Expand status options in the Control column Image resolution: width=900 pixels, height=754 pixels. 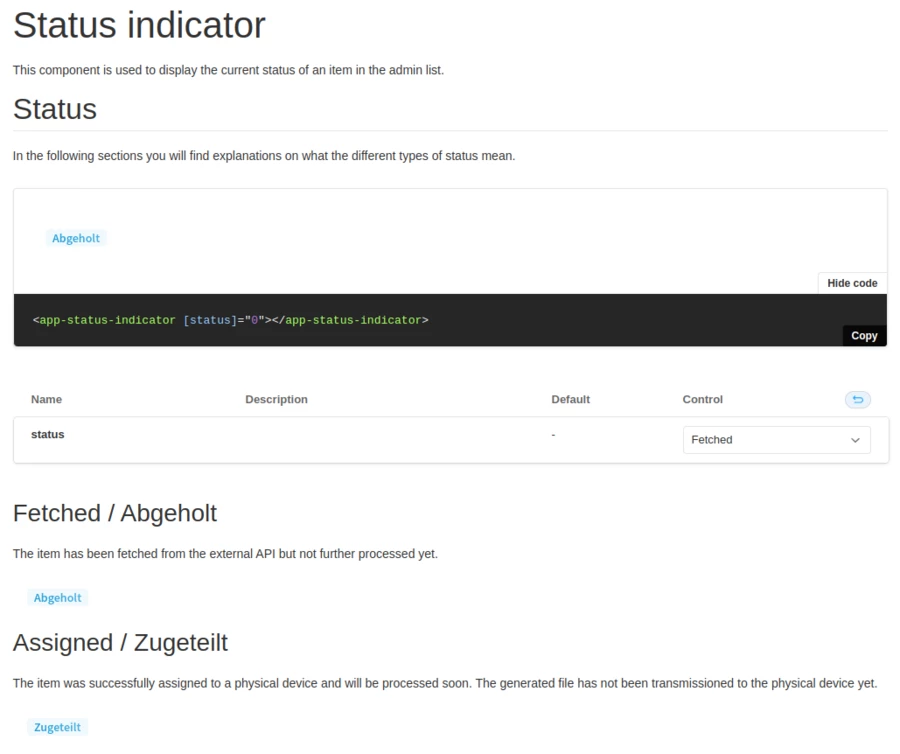tap(777, 439)
